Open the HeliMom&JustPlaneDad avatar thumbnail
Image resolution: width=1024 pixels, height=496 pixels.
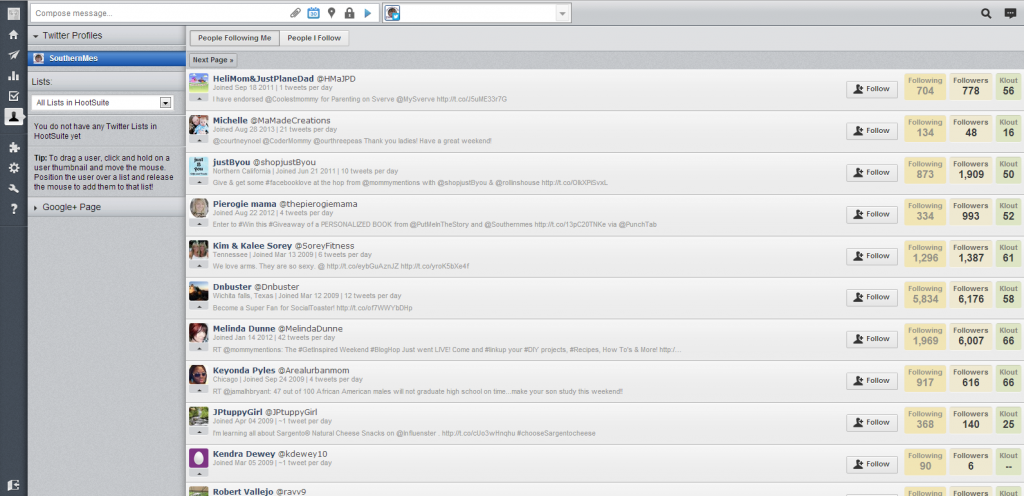pyautogui.click(x=199, y=83)
